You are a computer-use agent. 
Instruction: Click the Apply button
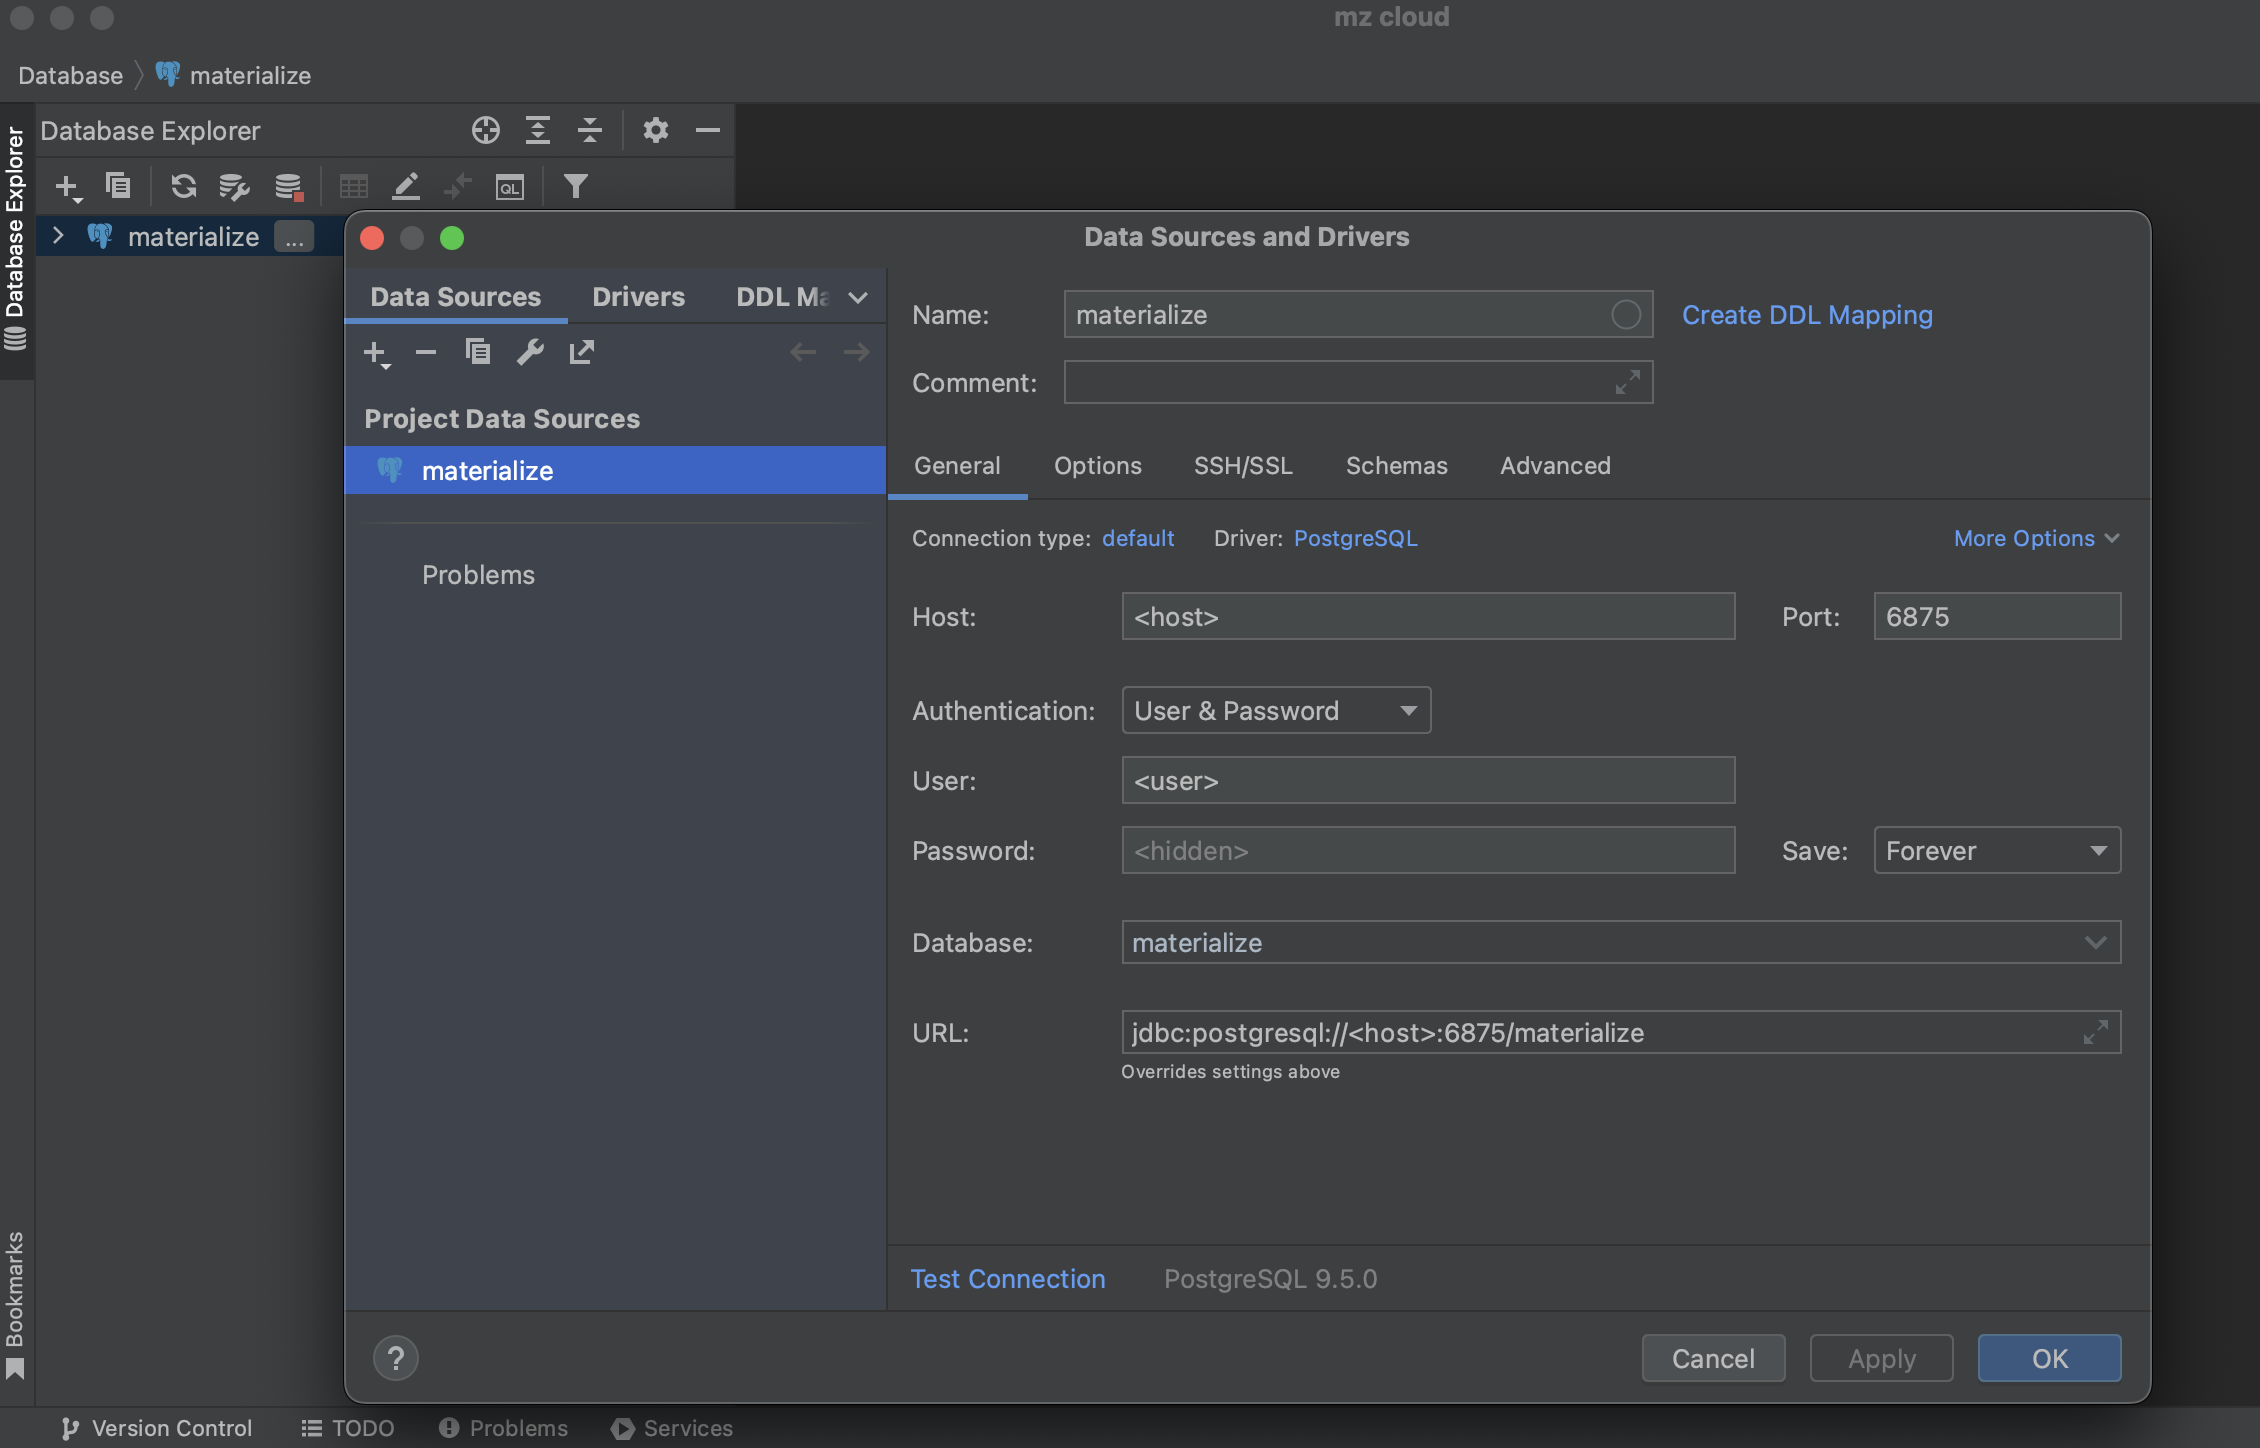tap(1881, 1358)
